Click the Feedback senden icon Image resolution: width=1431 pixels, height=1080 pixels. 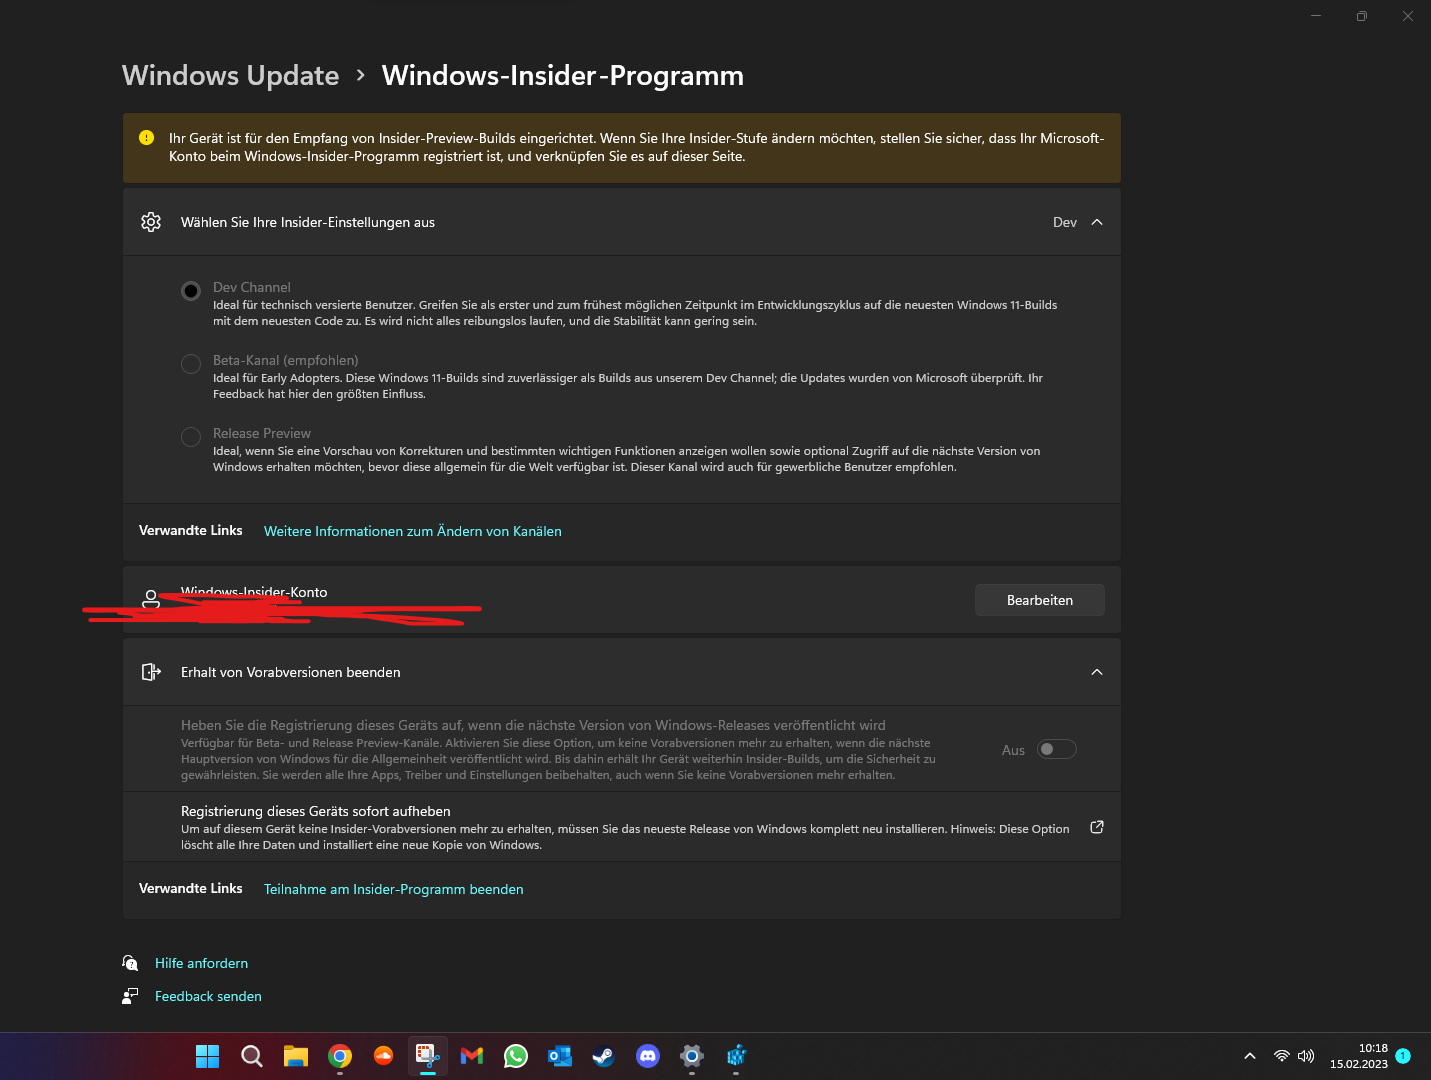point(130,996)
